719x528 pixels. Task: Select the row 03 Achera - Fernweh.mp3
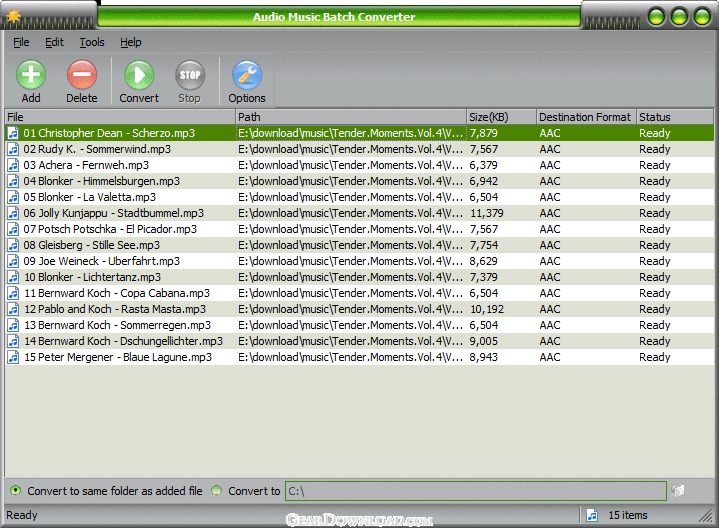click(360, 165)
